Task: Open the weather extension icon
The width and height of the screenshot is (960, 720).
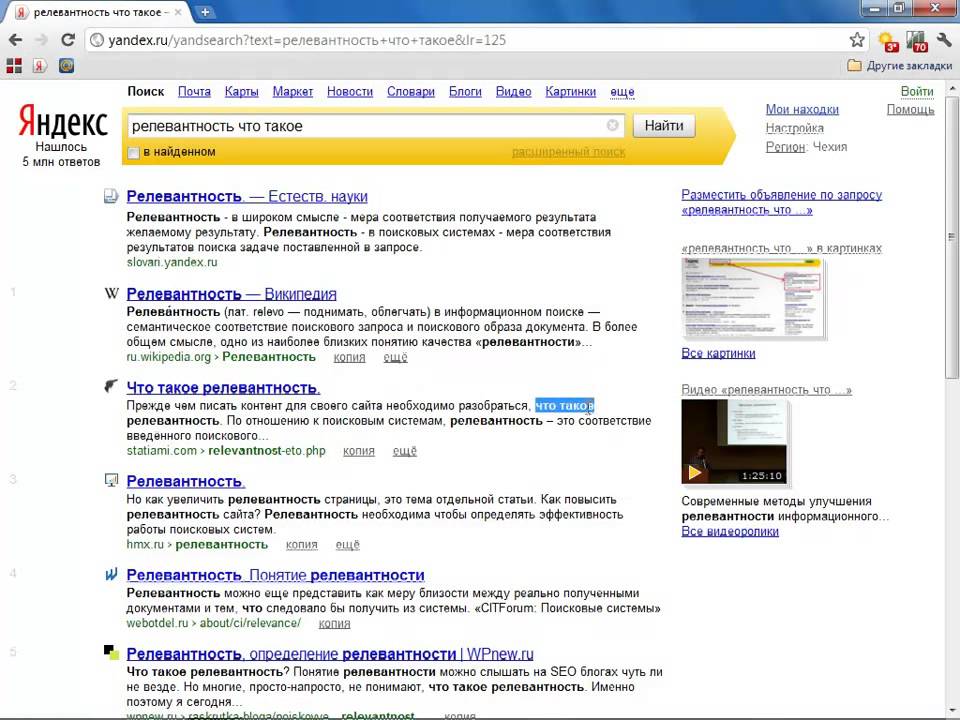Action: 888,42
